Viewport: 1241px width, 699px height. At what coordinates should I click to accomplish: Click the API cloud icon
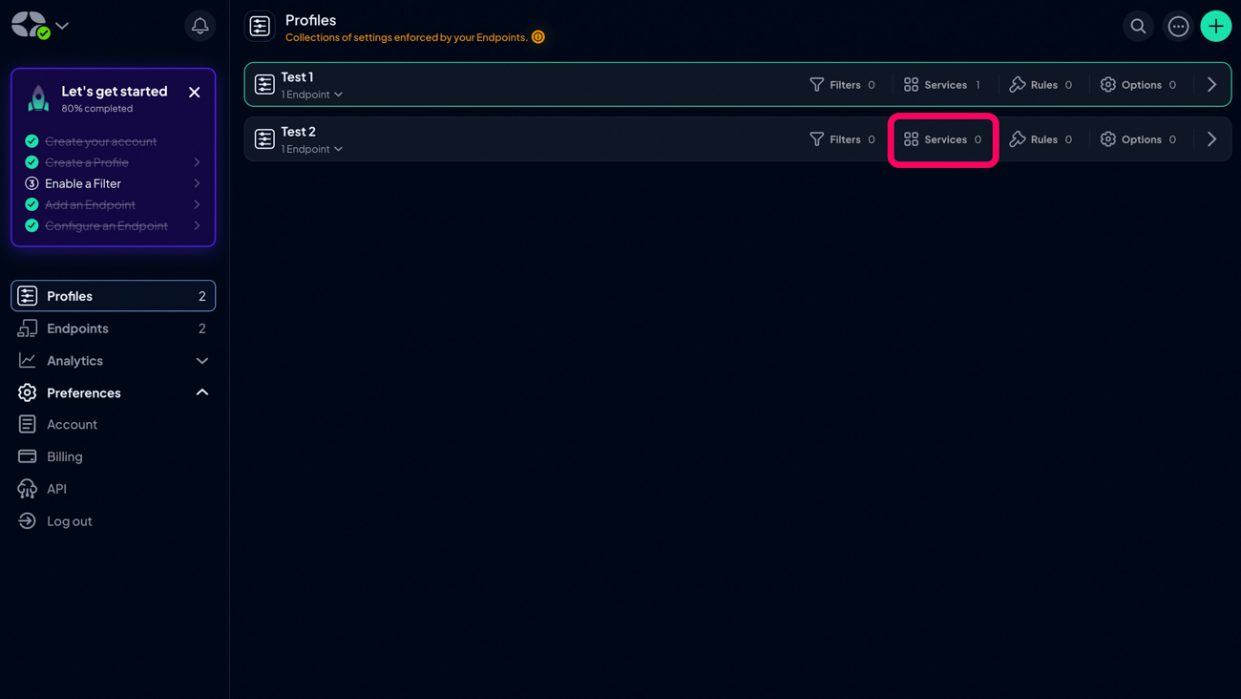[x=27, y=489]
